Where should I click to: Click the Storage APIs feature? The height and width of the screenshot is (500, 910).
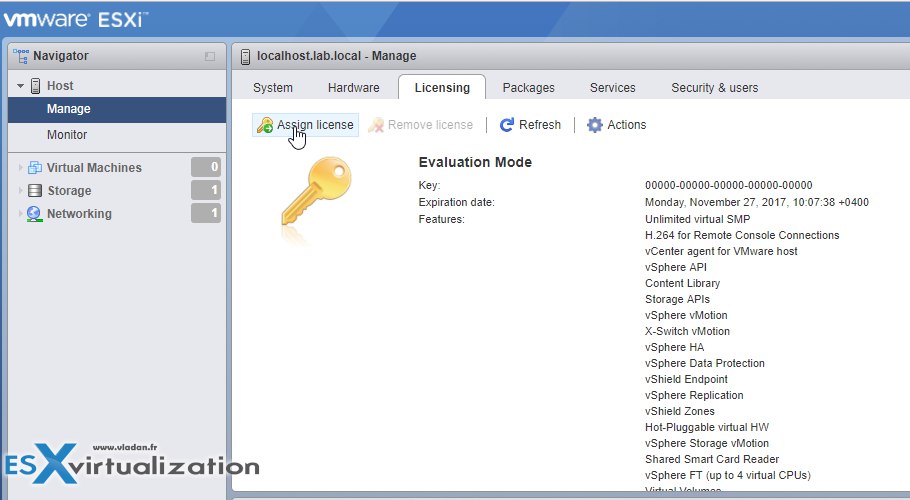677,299
